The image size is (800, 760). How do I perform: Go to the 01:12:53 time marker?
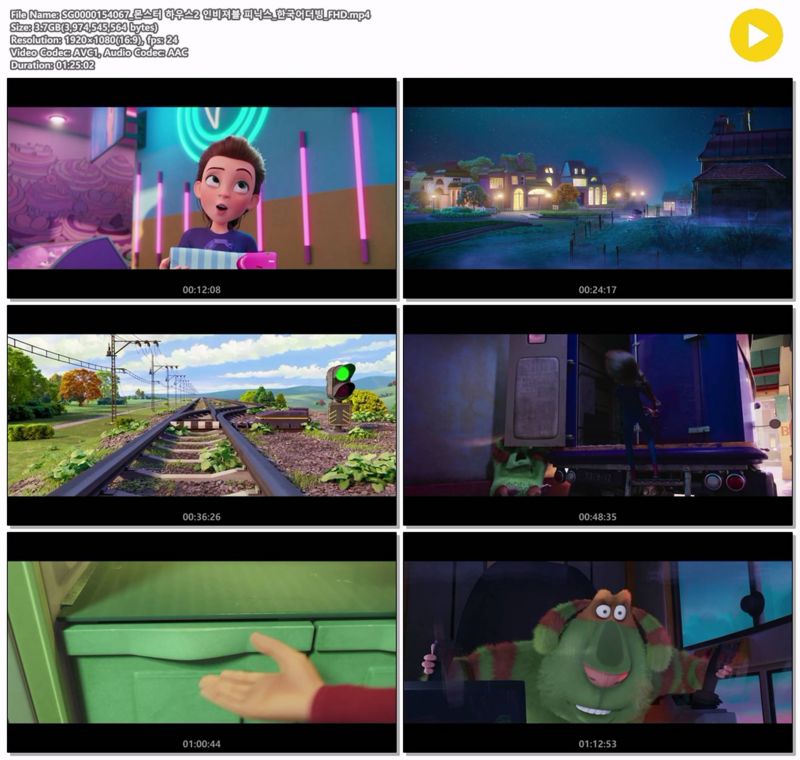(x=597, y=744)
